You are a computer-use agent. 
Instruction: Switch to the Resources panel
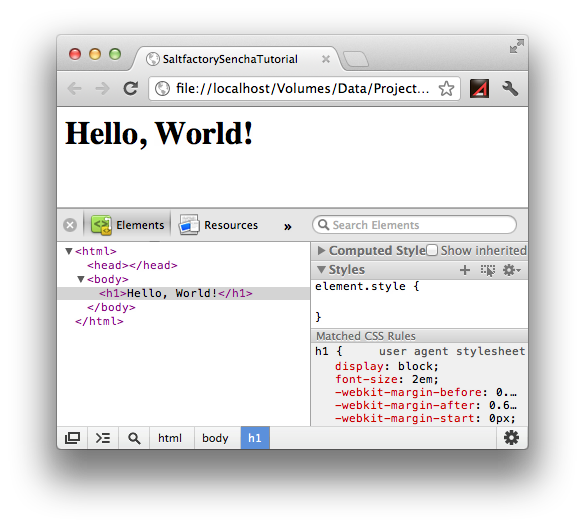pos(219,225)
